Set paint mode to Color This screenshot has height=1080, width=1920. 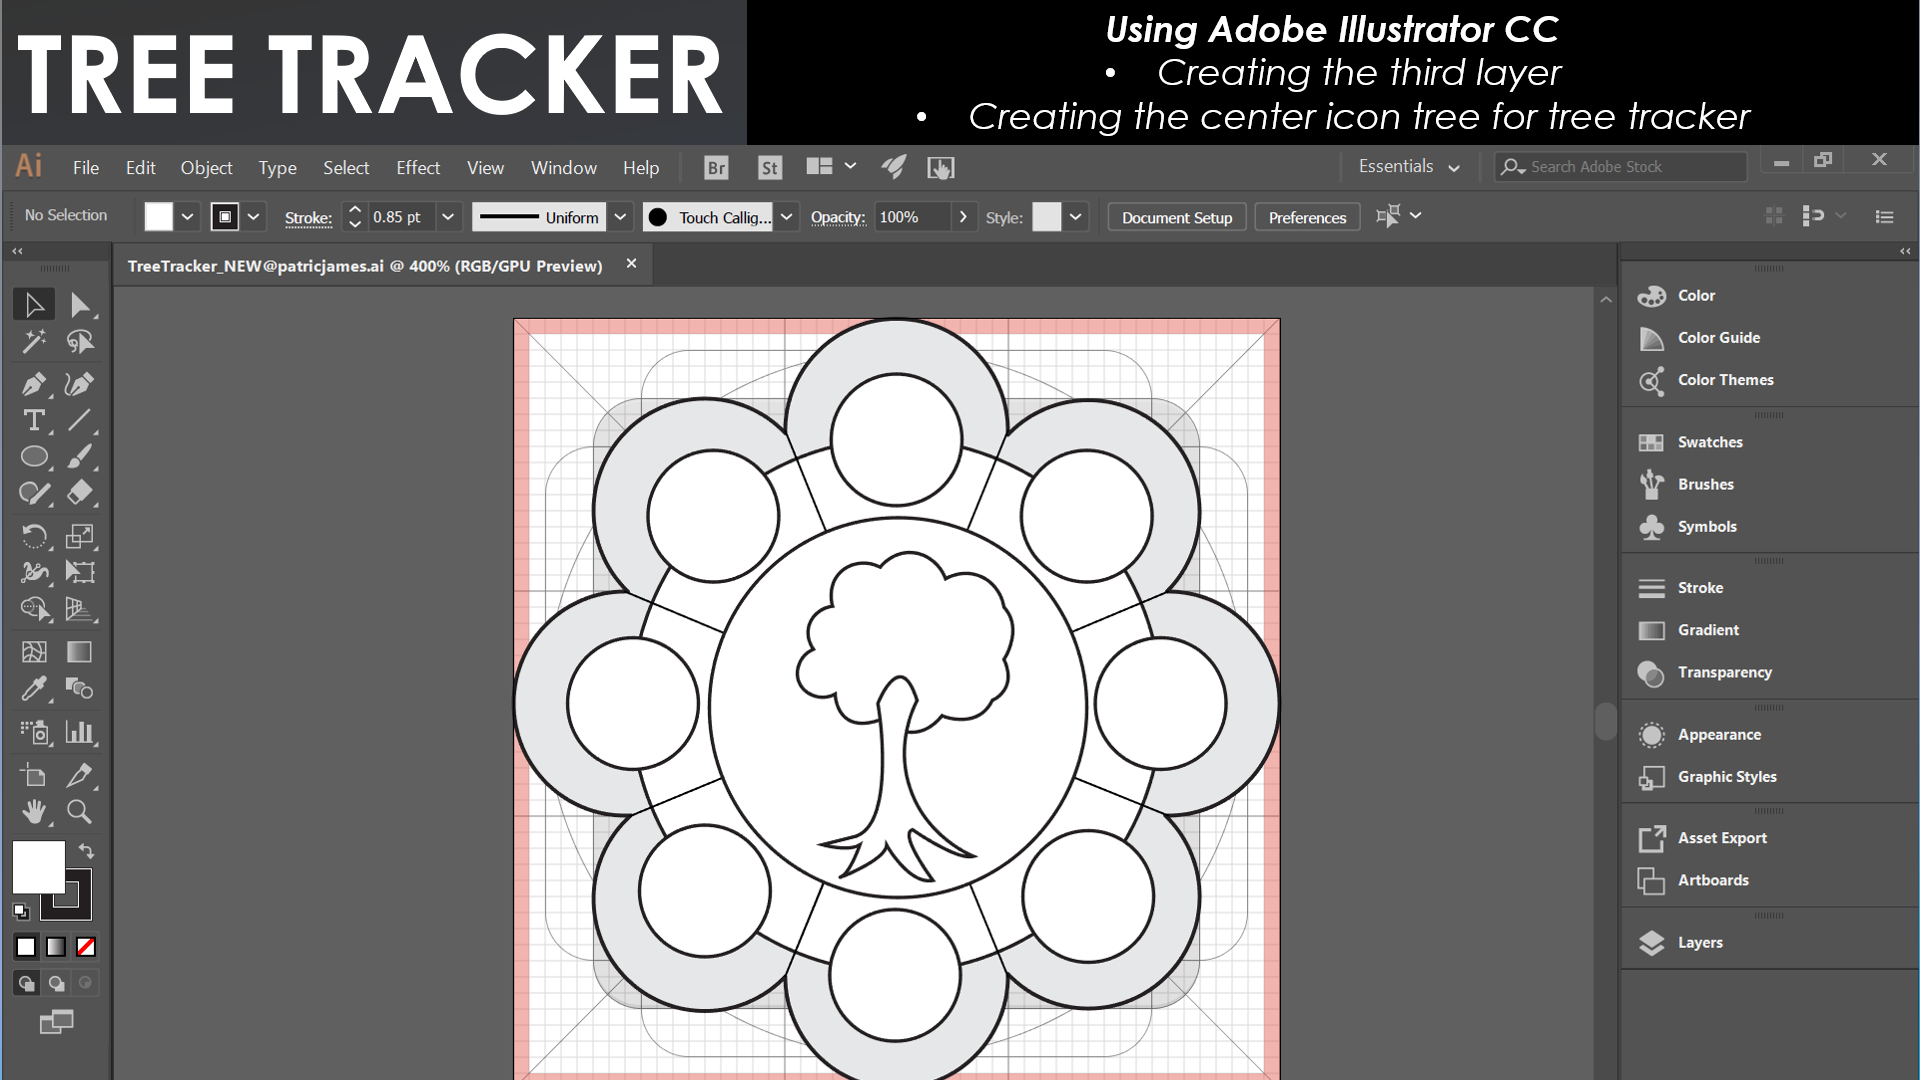pos(26,946)
